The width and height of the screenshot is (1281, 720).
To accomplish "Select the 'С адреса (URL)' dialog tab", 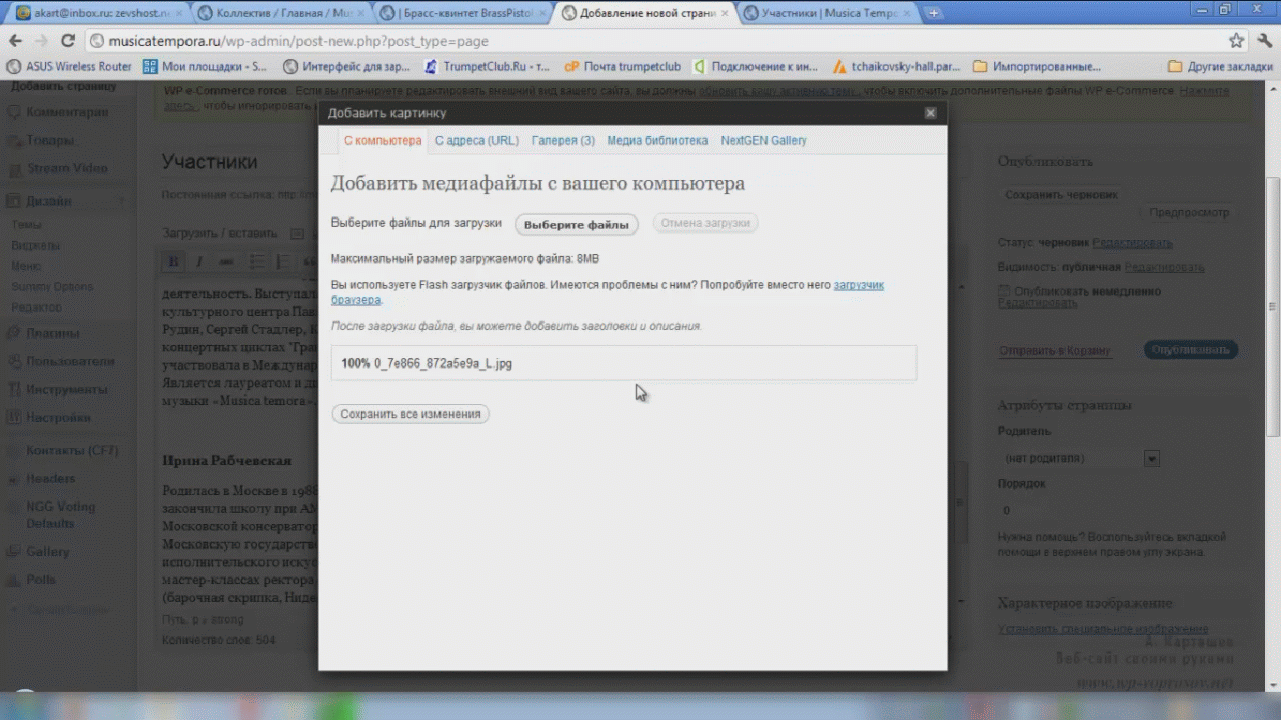I will (x=477, y=141).
